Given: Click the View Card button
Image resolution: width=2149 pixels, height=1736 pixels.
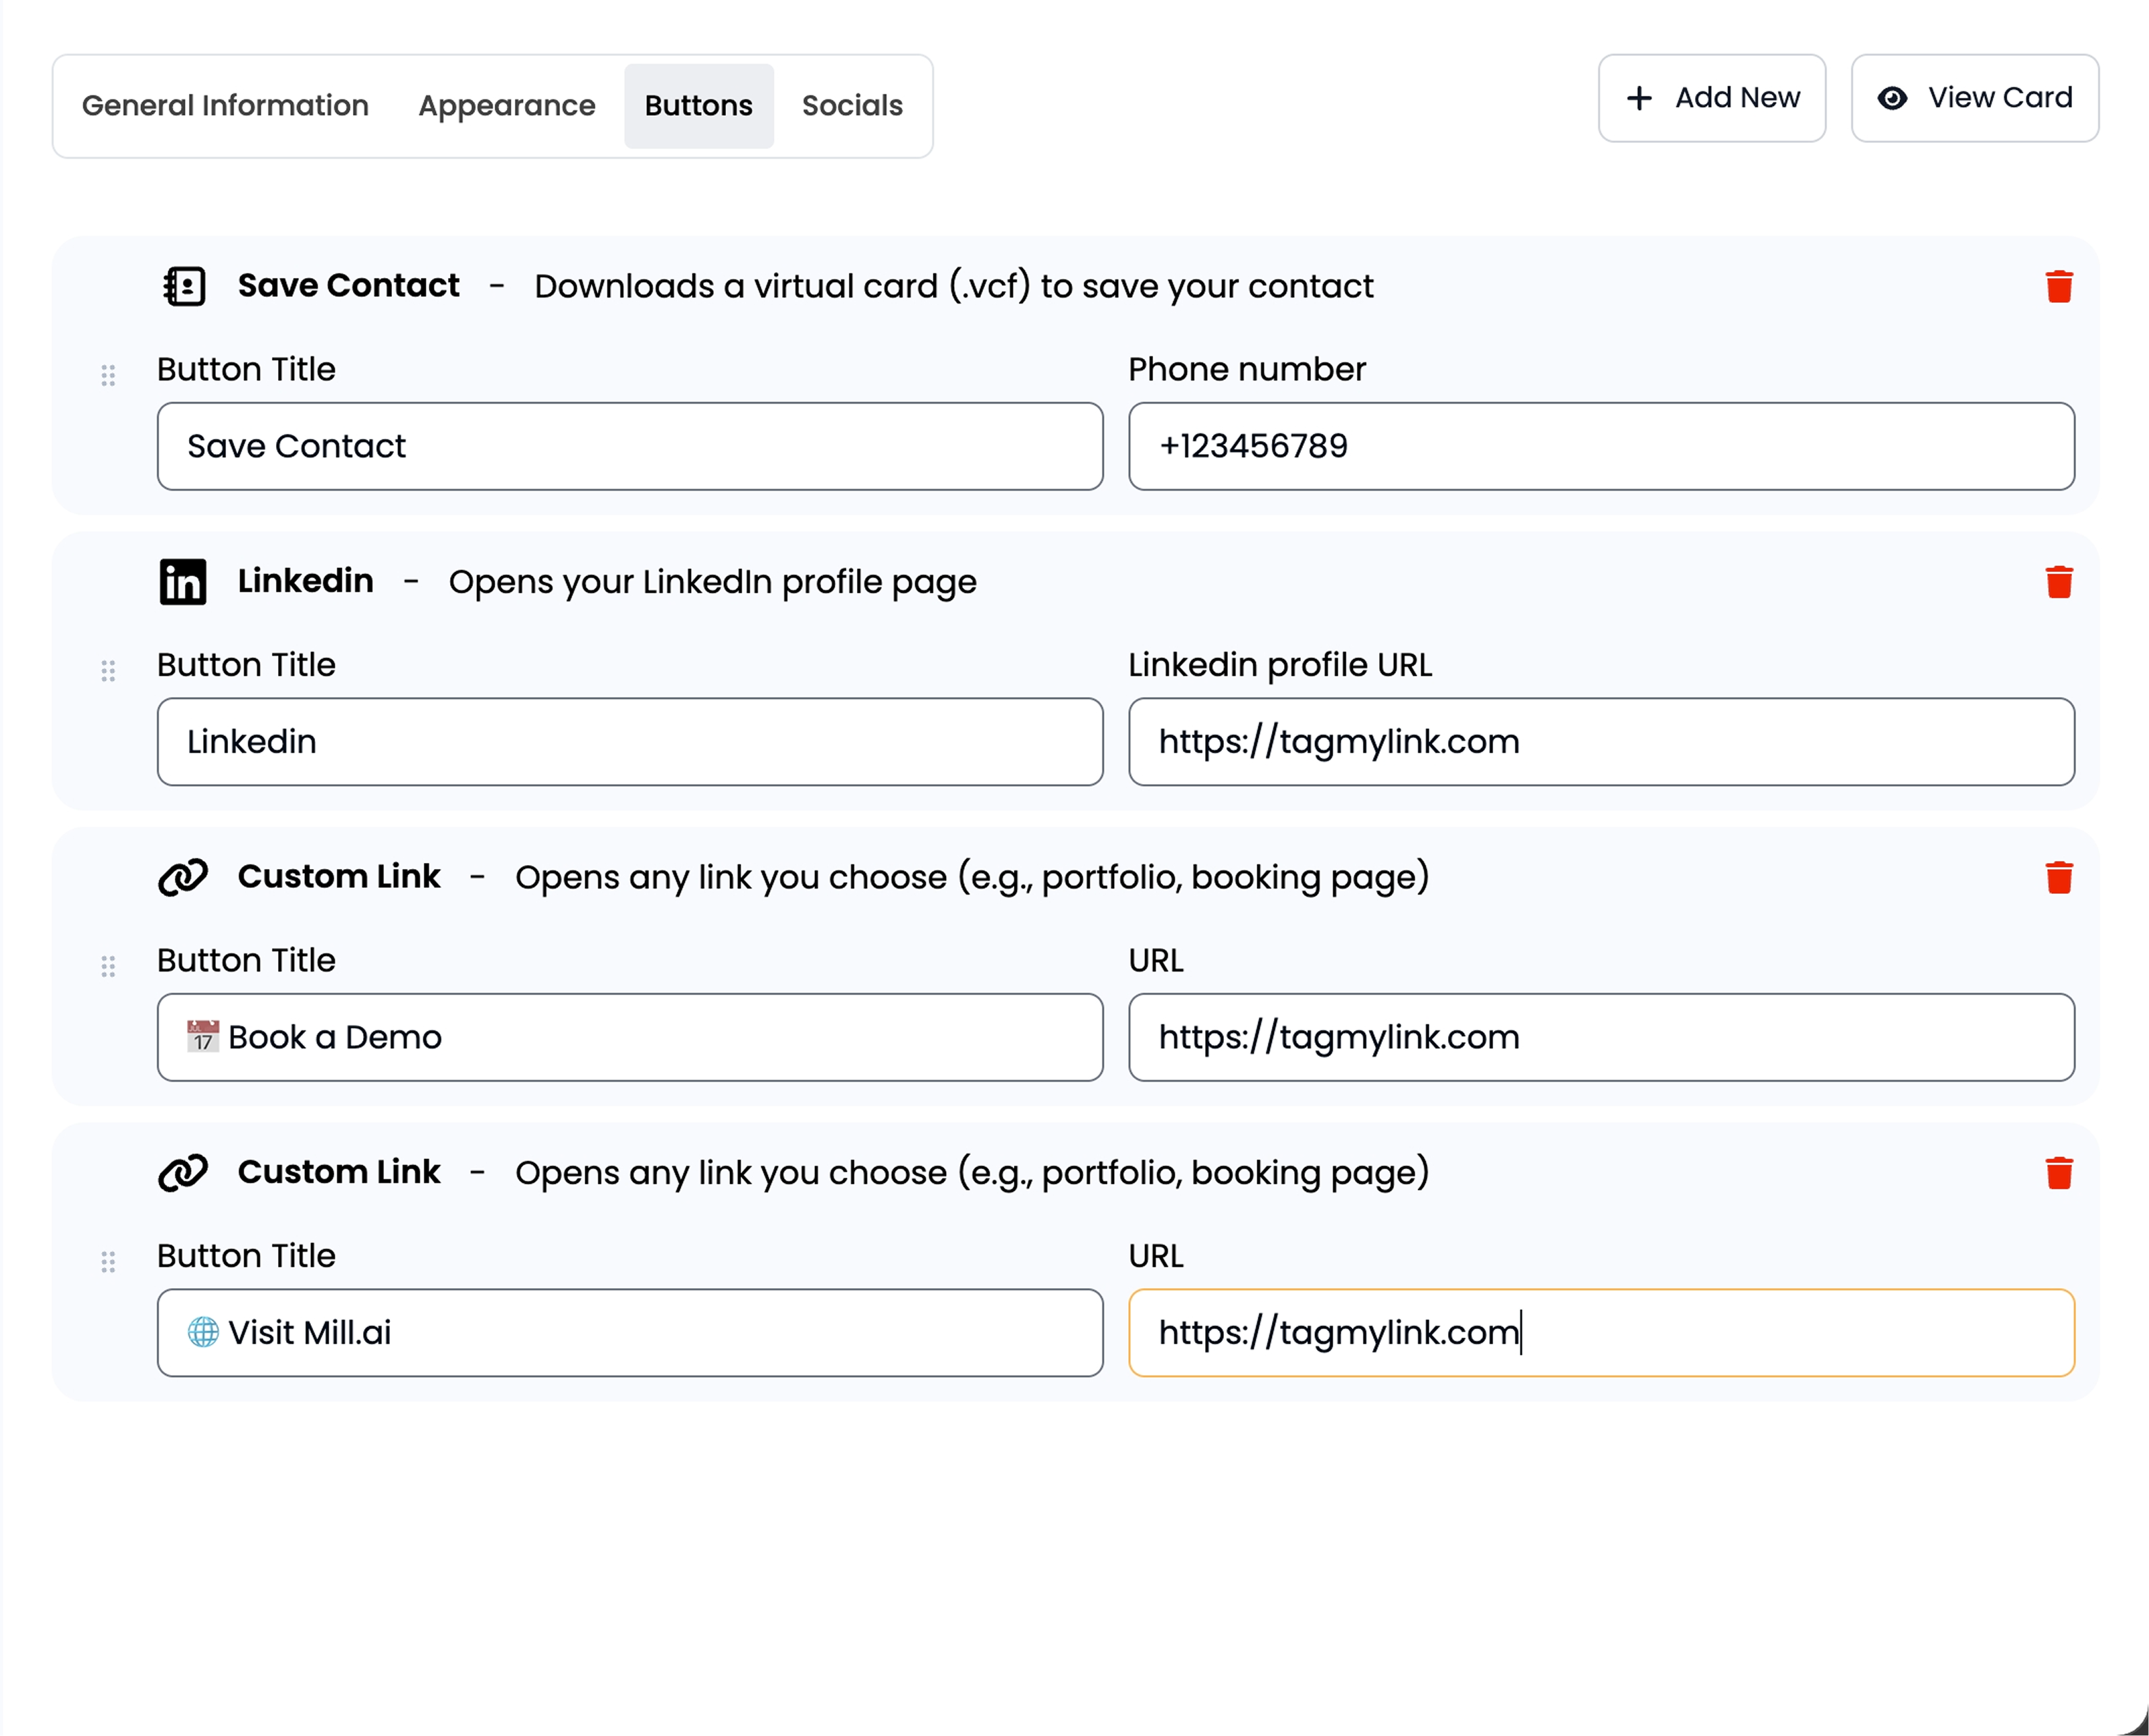Looking at the screenshot, I should point(1974,97).
